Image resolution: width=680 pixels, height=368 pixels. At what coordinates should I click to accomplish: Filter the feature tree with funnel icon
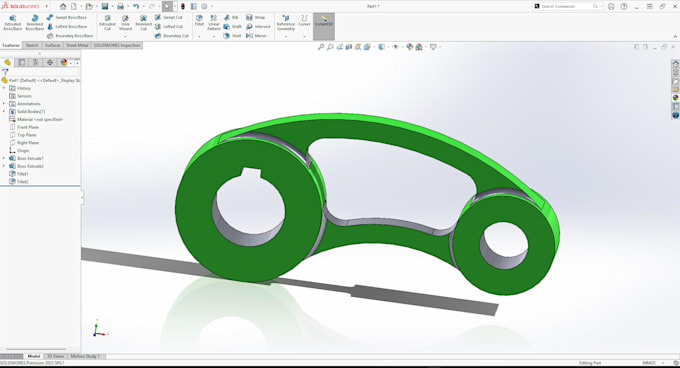[6, 72]
